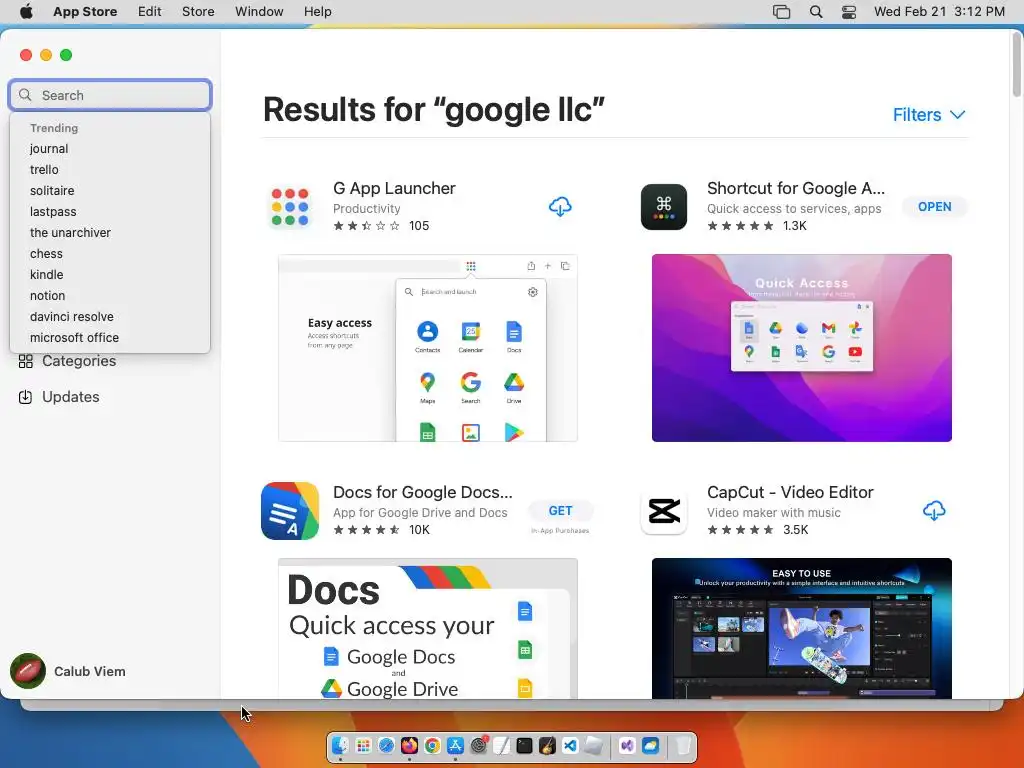Screen dimensions: 1024x768
Task: Click the Updates sidebar icon
Action: (25, 397)
